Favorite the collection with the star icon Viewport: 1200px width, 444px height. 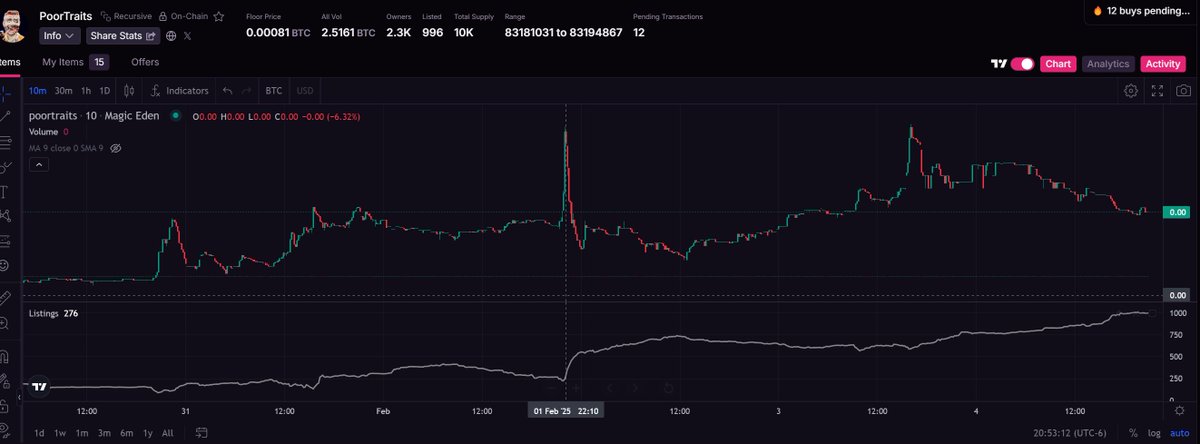tap(219, 17)
